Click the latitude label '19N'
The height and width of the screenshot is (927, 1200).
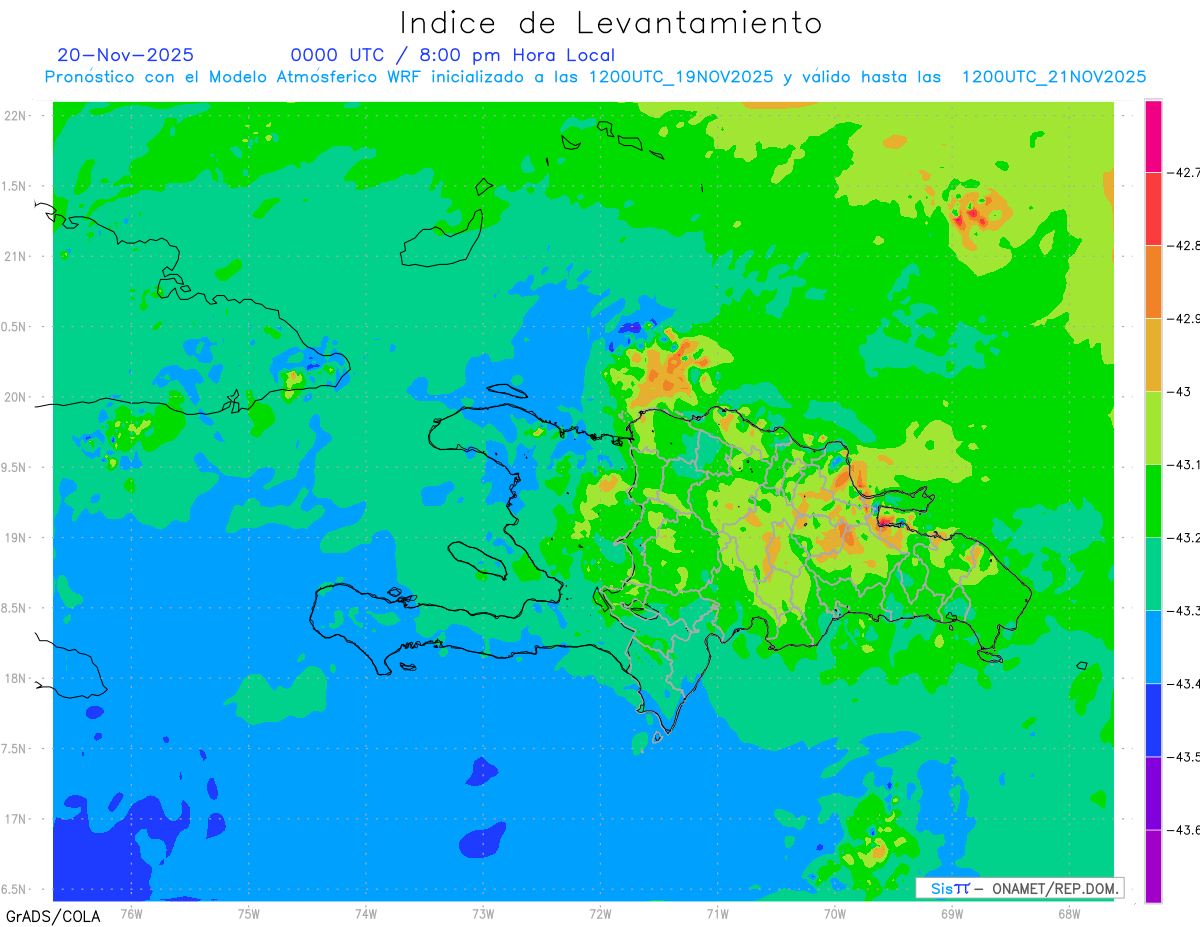16,538
